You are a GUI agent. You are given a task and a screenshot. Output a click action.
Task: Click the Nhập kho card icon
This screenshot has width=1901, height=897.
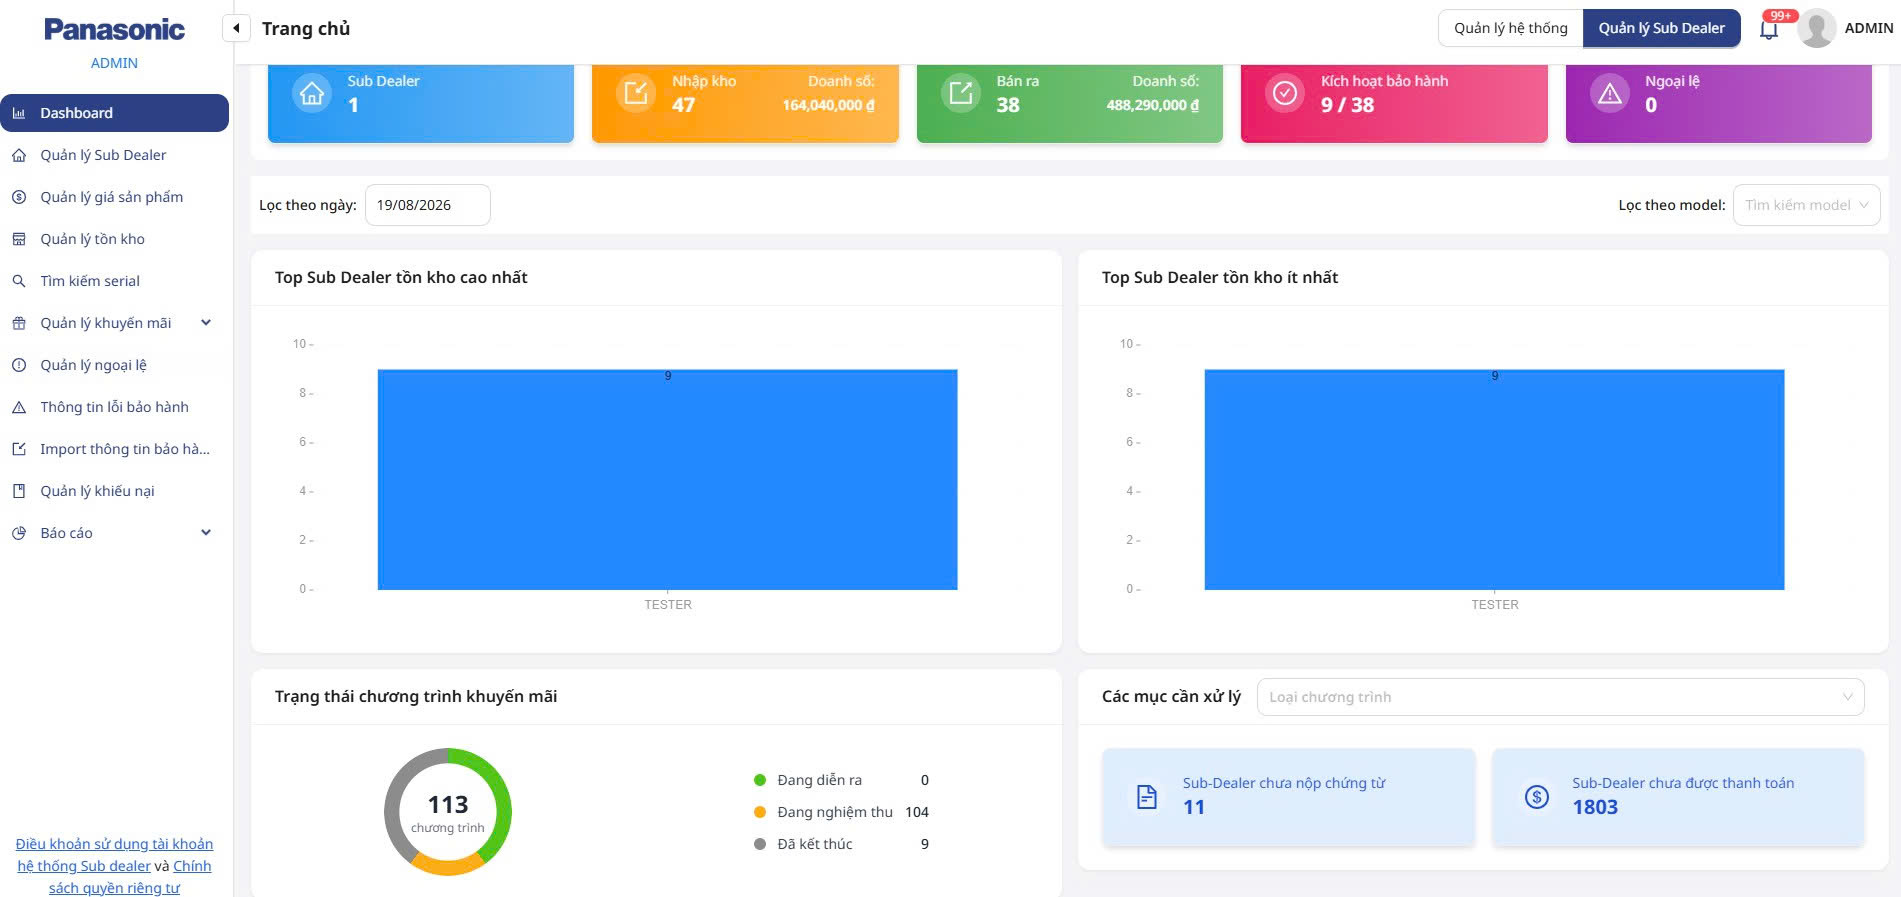click(x=636, y=94)
